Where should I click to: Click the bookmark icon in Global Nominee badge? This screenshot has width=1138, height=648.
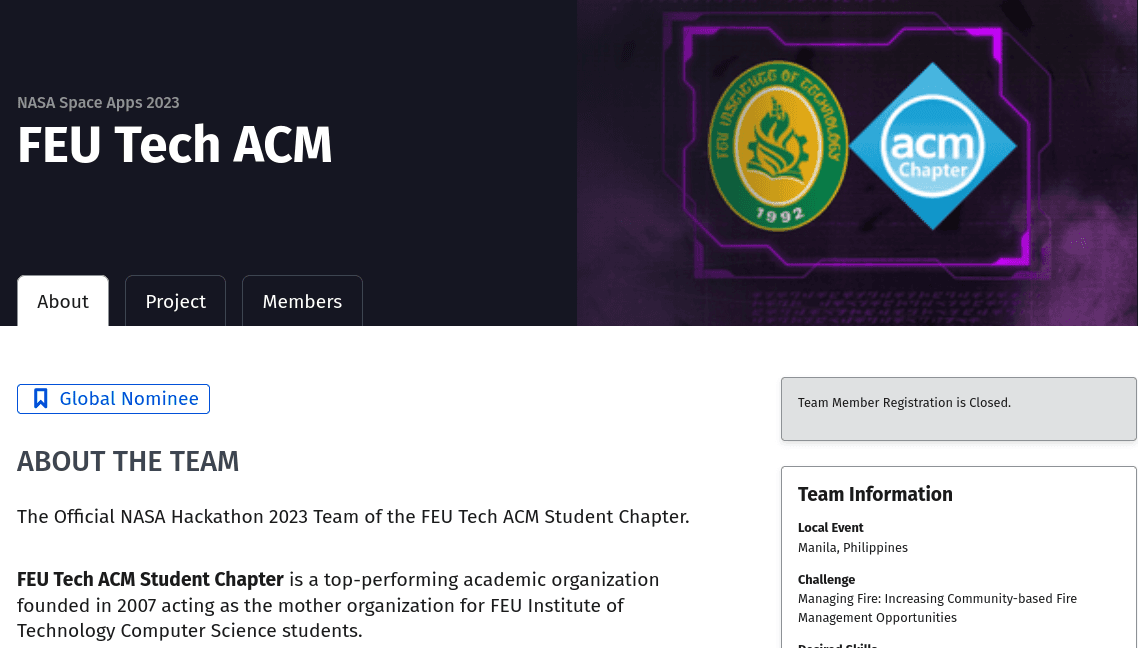(x=41, y=399)
